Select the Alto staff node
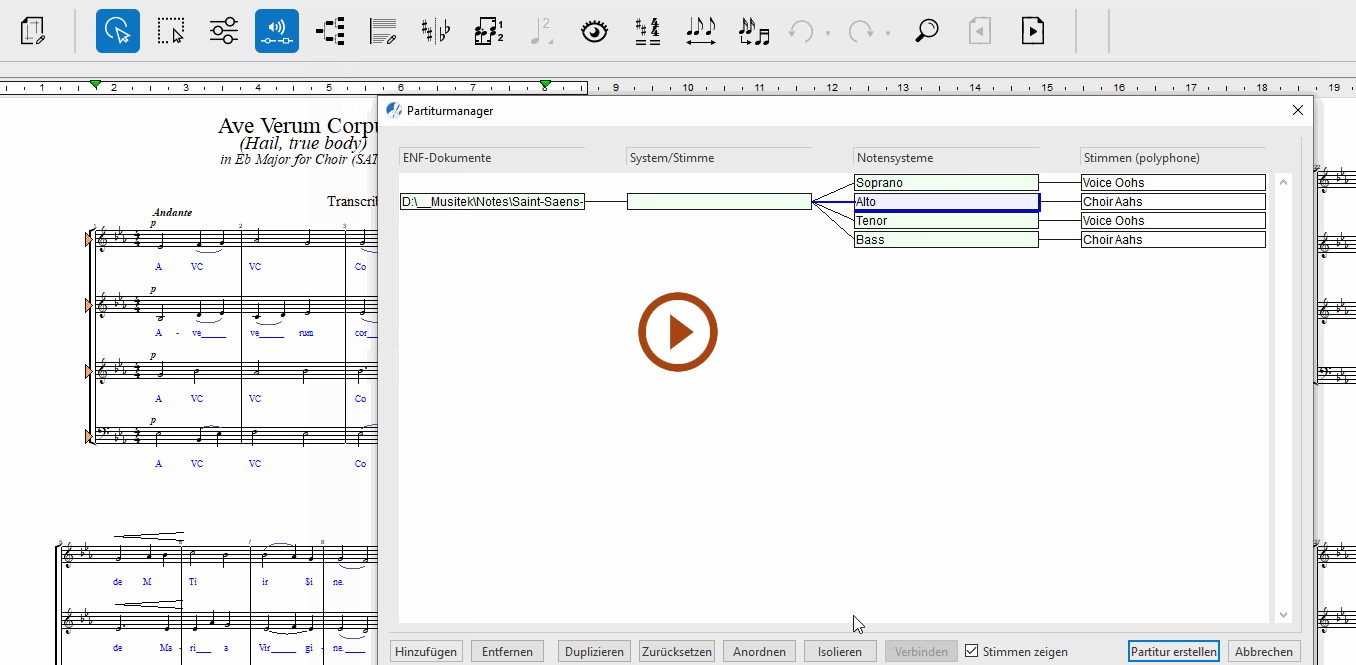The width and height of the screenshot is (1356, 665). (946, 202)
